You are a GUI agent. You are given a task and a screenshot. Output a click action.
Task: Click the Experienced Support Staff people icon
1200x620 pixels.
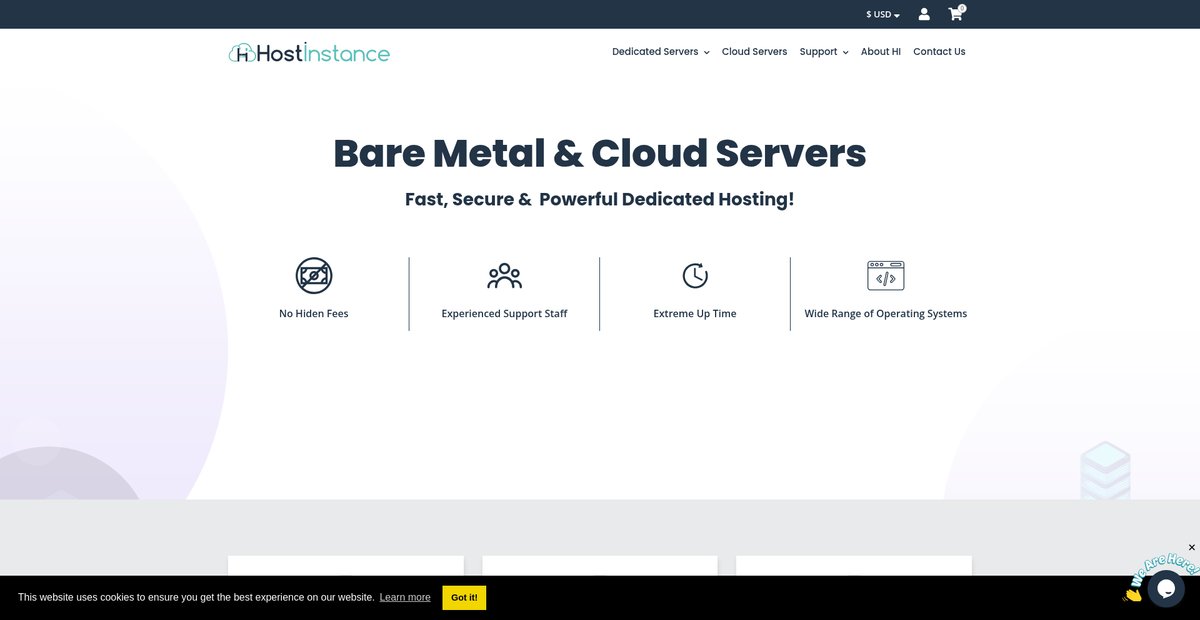point(504,275)
